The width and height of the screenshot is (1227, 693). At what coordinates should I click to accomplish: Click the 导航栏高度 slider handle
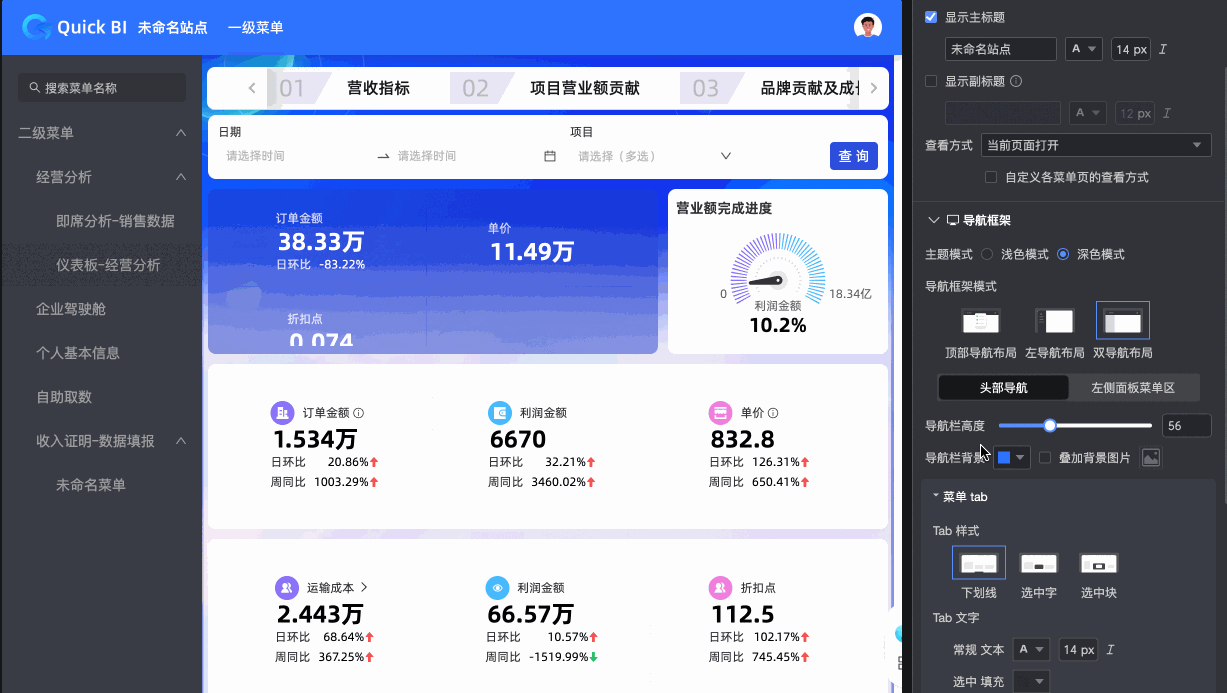pos(1050,425)
